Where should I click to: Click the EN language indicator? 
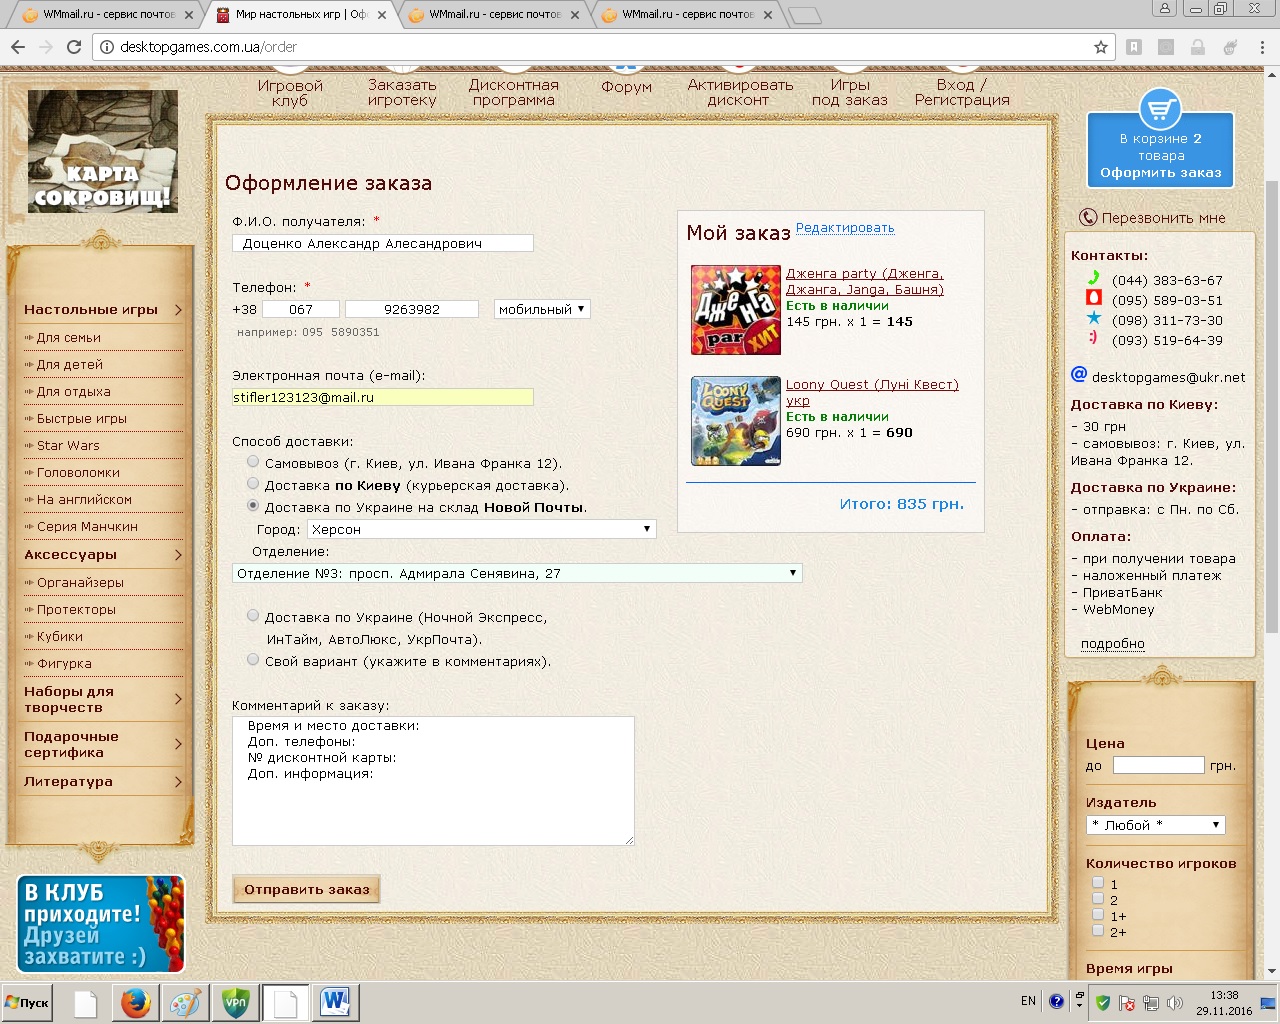(x=1028, y=1001)
